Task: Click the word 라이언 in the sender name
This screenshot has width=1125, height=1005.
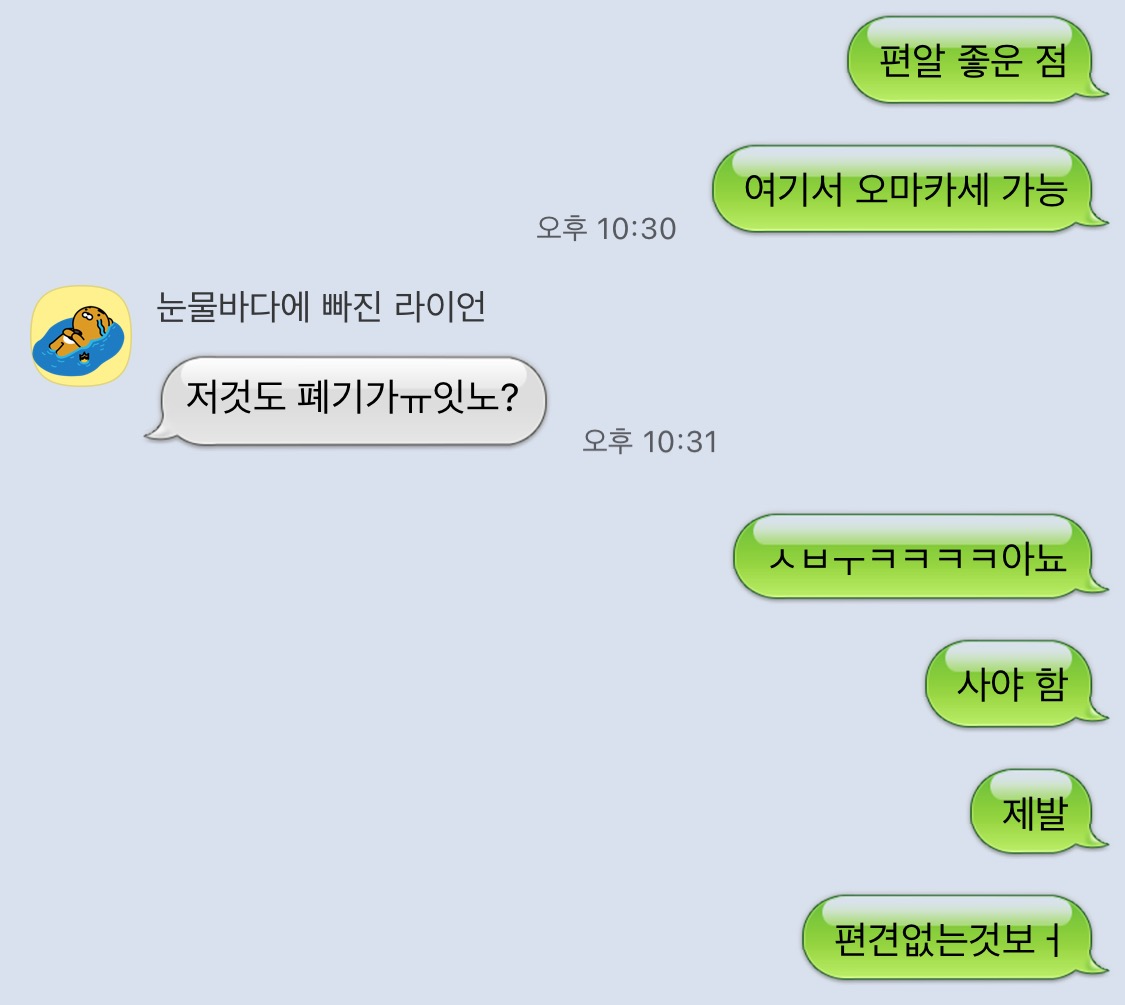Action: pos(440,307)
